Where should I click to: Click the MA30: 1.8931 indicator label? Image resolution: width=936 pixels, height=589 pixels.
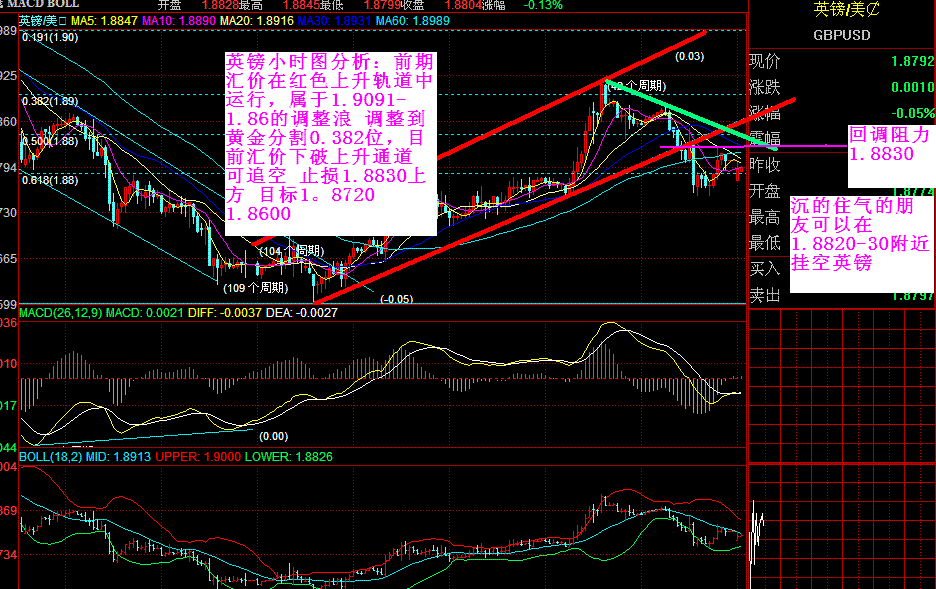coord(335,21)
